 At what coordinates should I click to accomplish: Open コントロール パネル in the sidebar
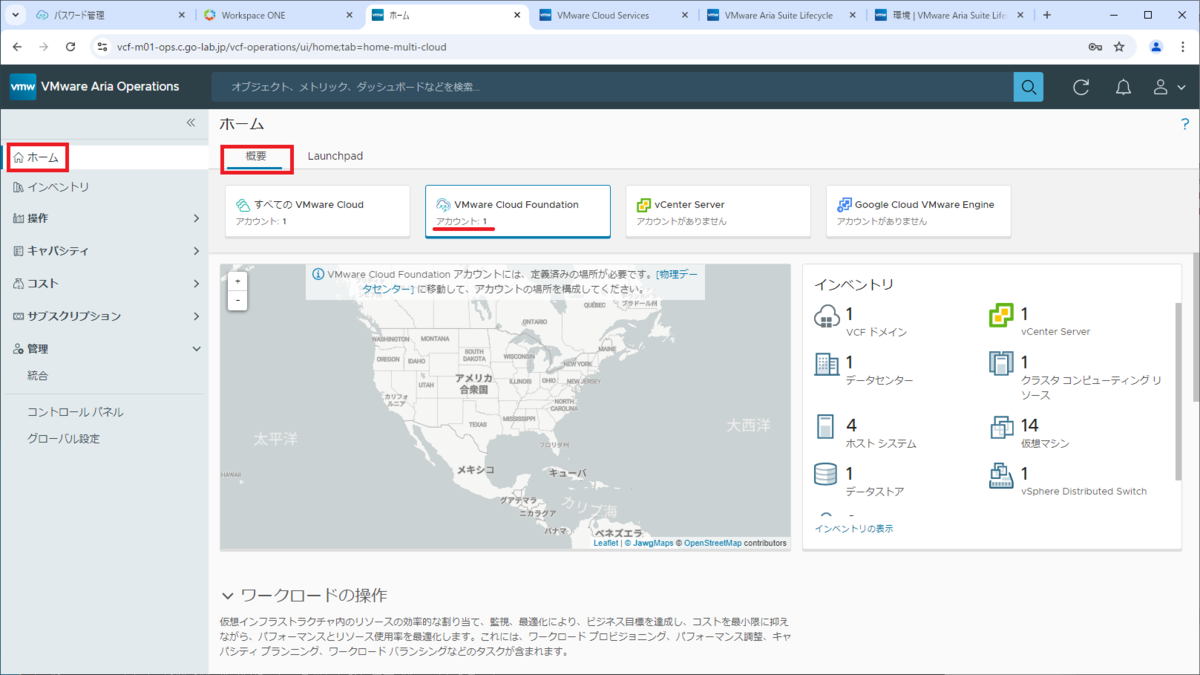point(75,412)
